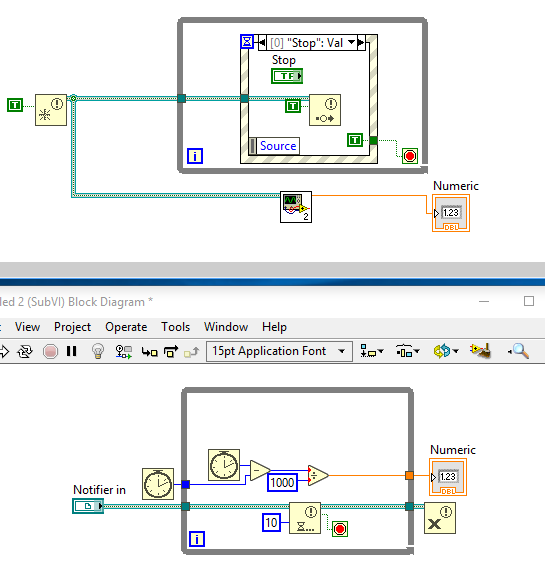
Task: Click the Pause execution button
Action: tap(72, 351)
